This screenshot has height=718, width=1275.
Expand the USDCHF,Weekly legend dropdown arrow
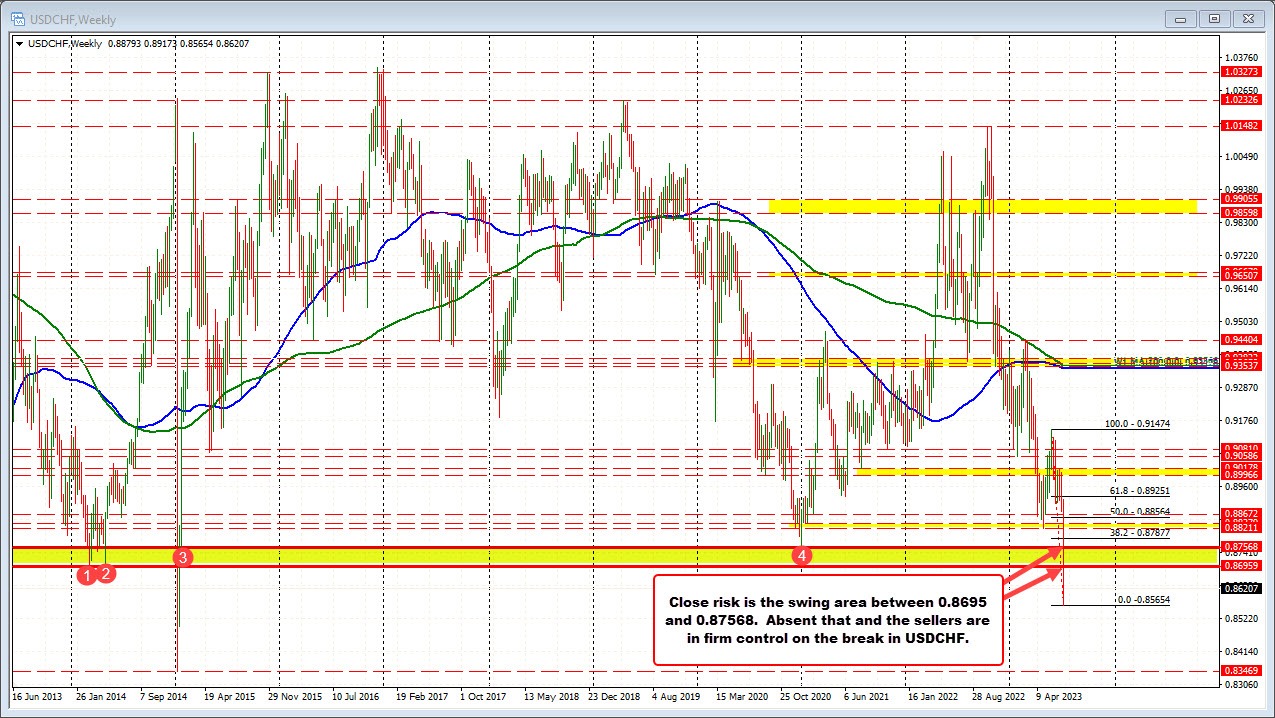(18, 44)
